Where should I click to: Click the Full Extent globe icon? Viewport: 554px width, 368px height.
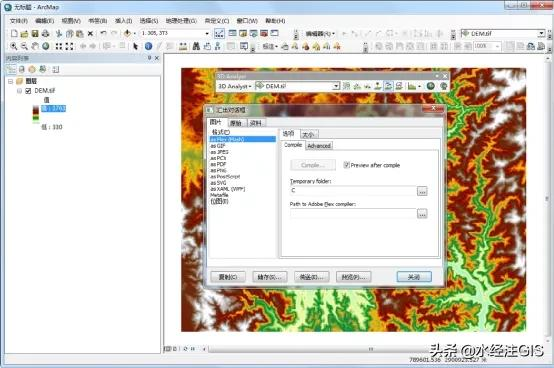pos(46,46)
